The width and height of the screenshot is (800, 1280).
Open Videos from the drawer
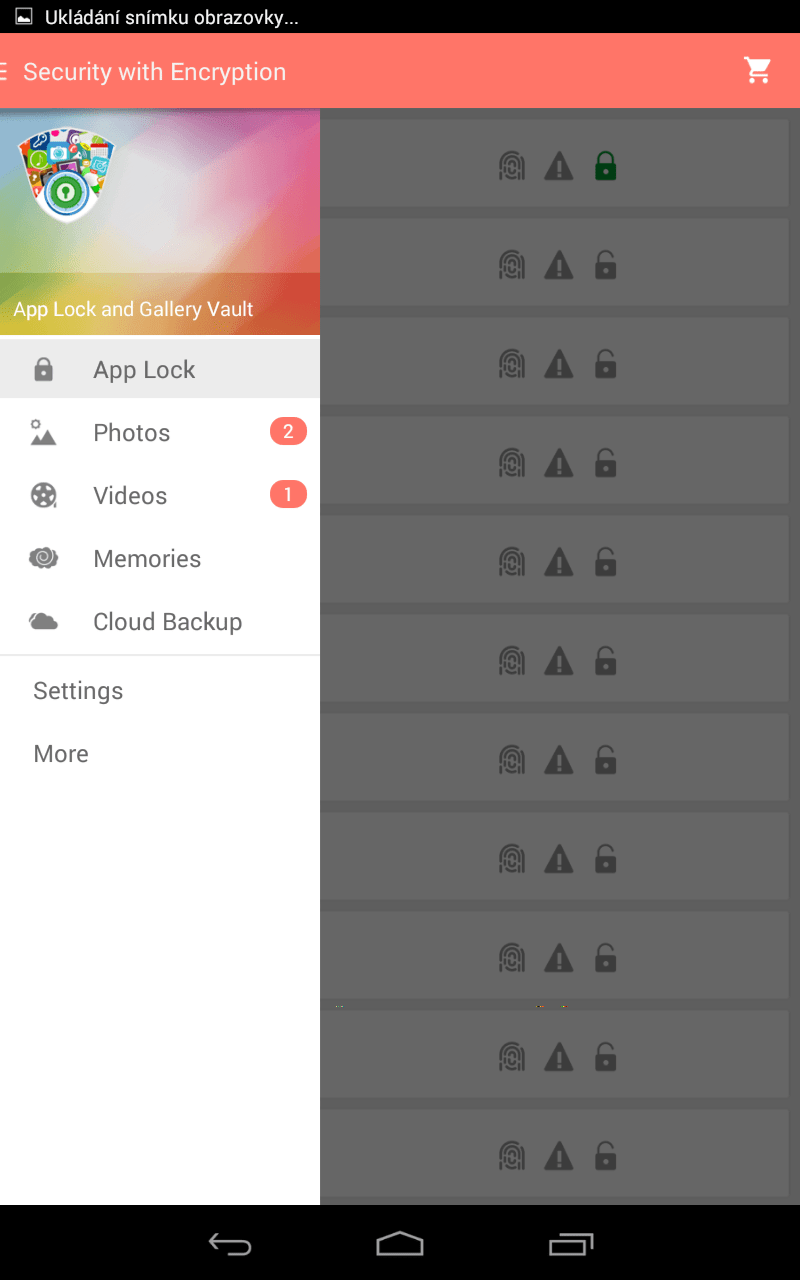[160, 495]
